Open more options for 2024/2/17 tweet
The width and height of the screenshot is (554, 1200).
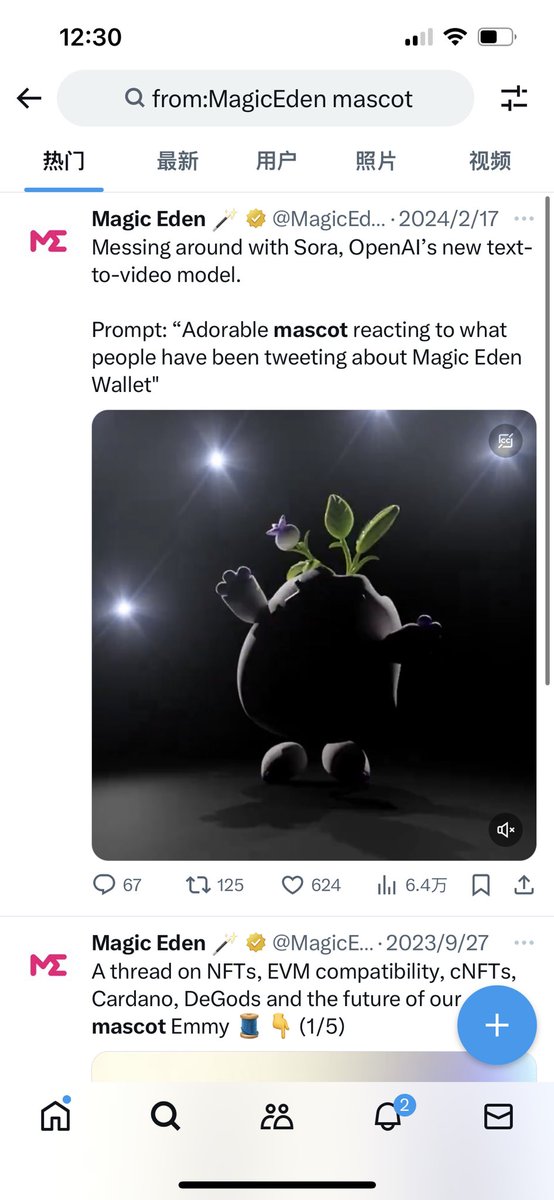(523, 219)
